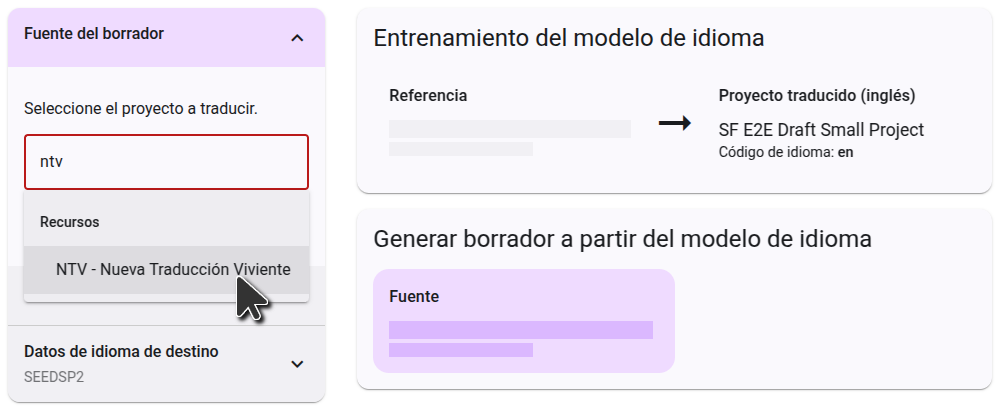Click the Entrenamiento del modelo de idioma heading
The height and width of the screenshot is (410, 1000).
tap(568, 38)
